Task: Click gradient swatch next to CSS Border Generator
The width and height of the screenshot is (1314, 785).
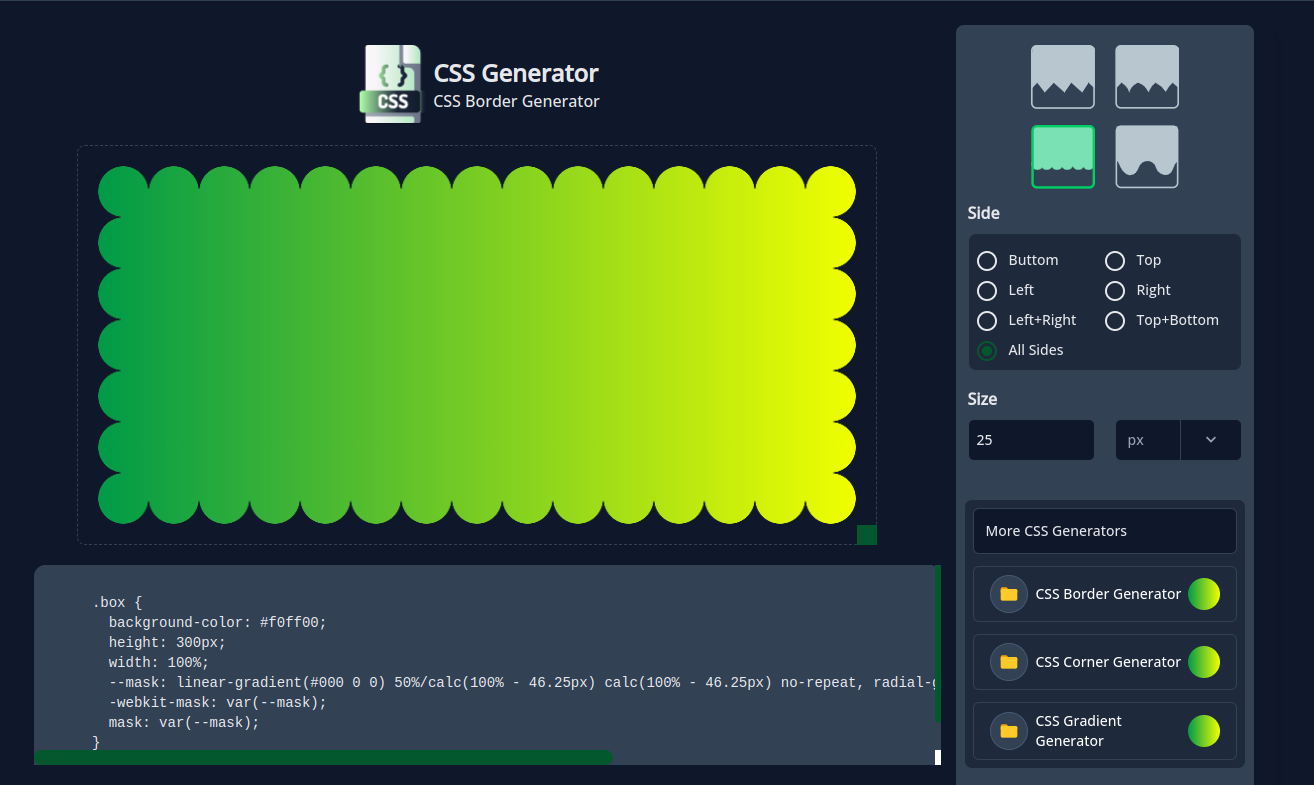Action: [x=1204, y=594]
